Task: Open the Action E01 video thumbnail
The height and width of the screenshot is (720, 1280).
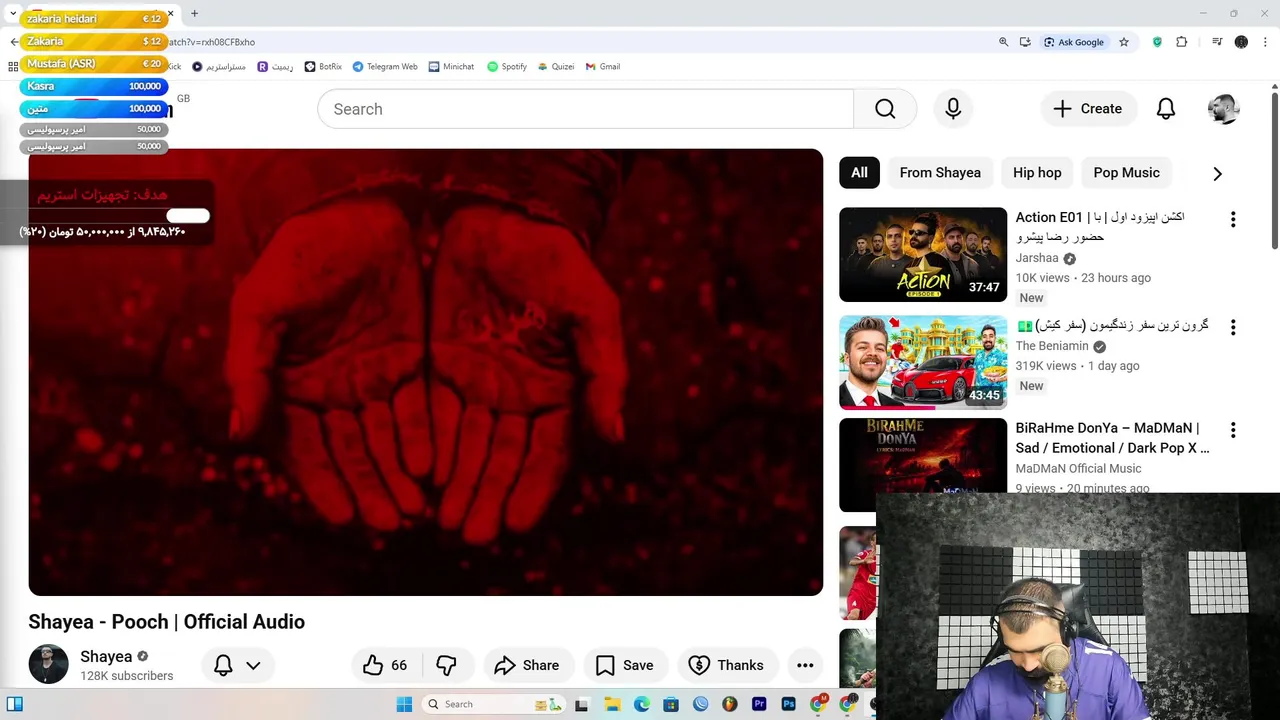Action: (923, 254)
